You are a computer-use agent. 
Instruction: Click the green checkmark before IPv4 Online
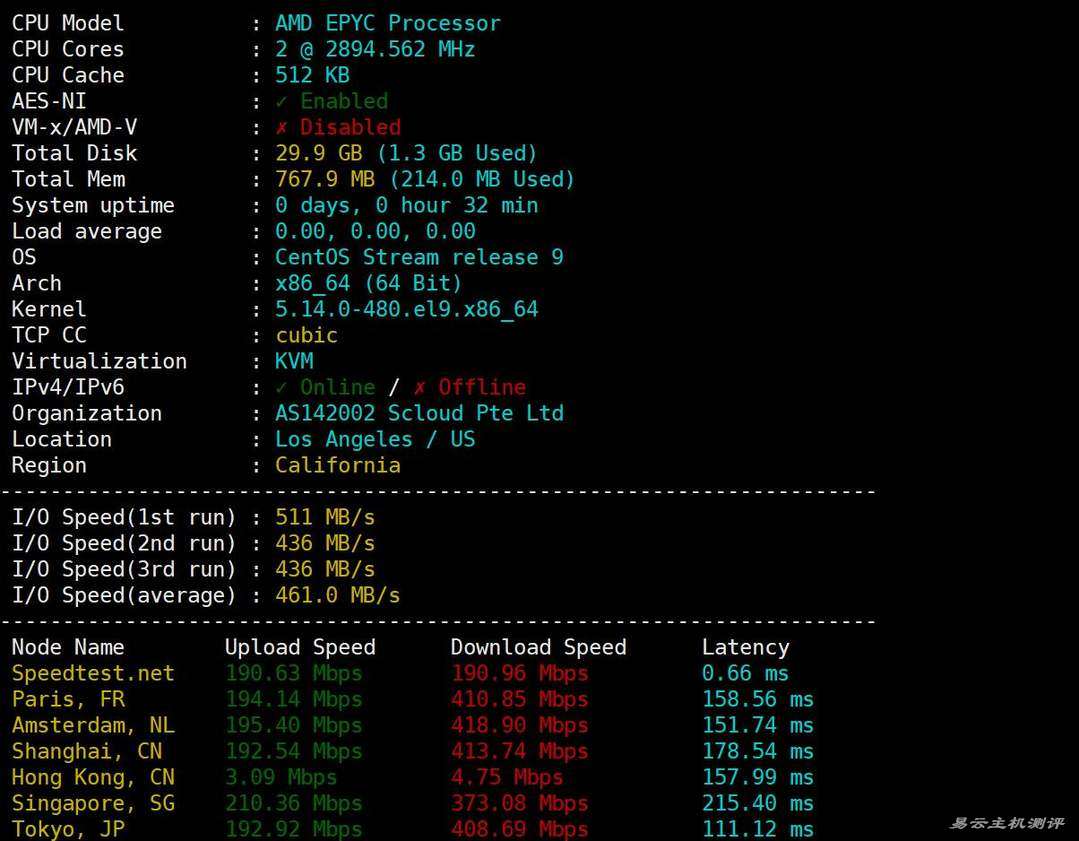tap(282, 387)
